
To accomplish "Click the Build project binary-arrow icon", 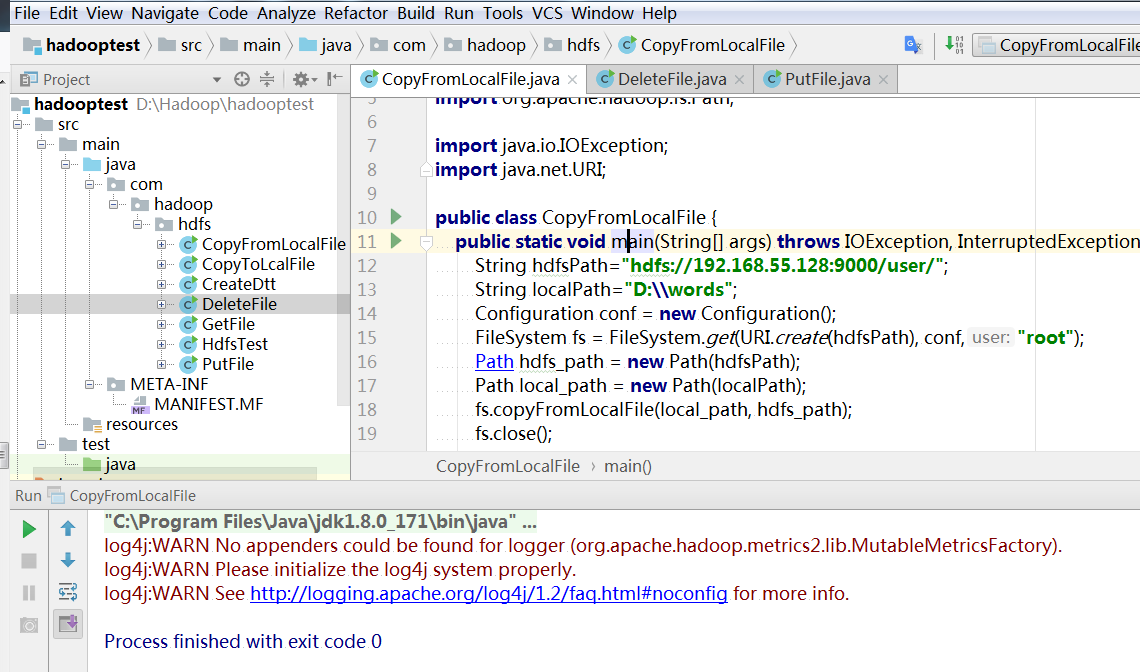I will pos(954,45).
